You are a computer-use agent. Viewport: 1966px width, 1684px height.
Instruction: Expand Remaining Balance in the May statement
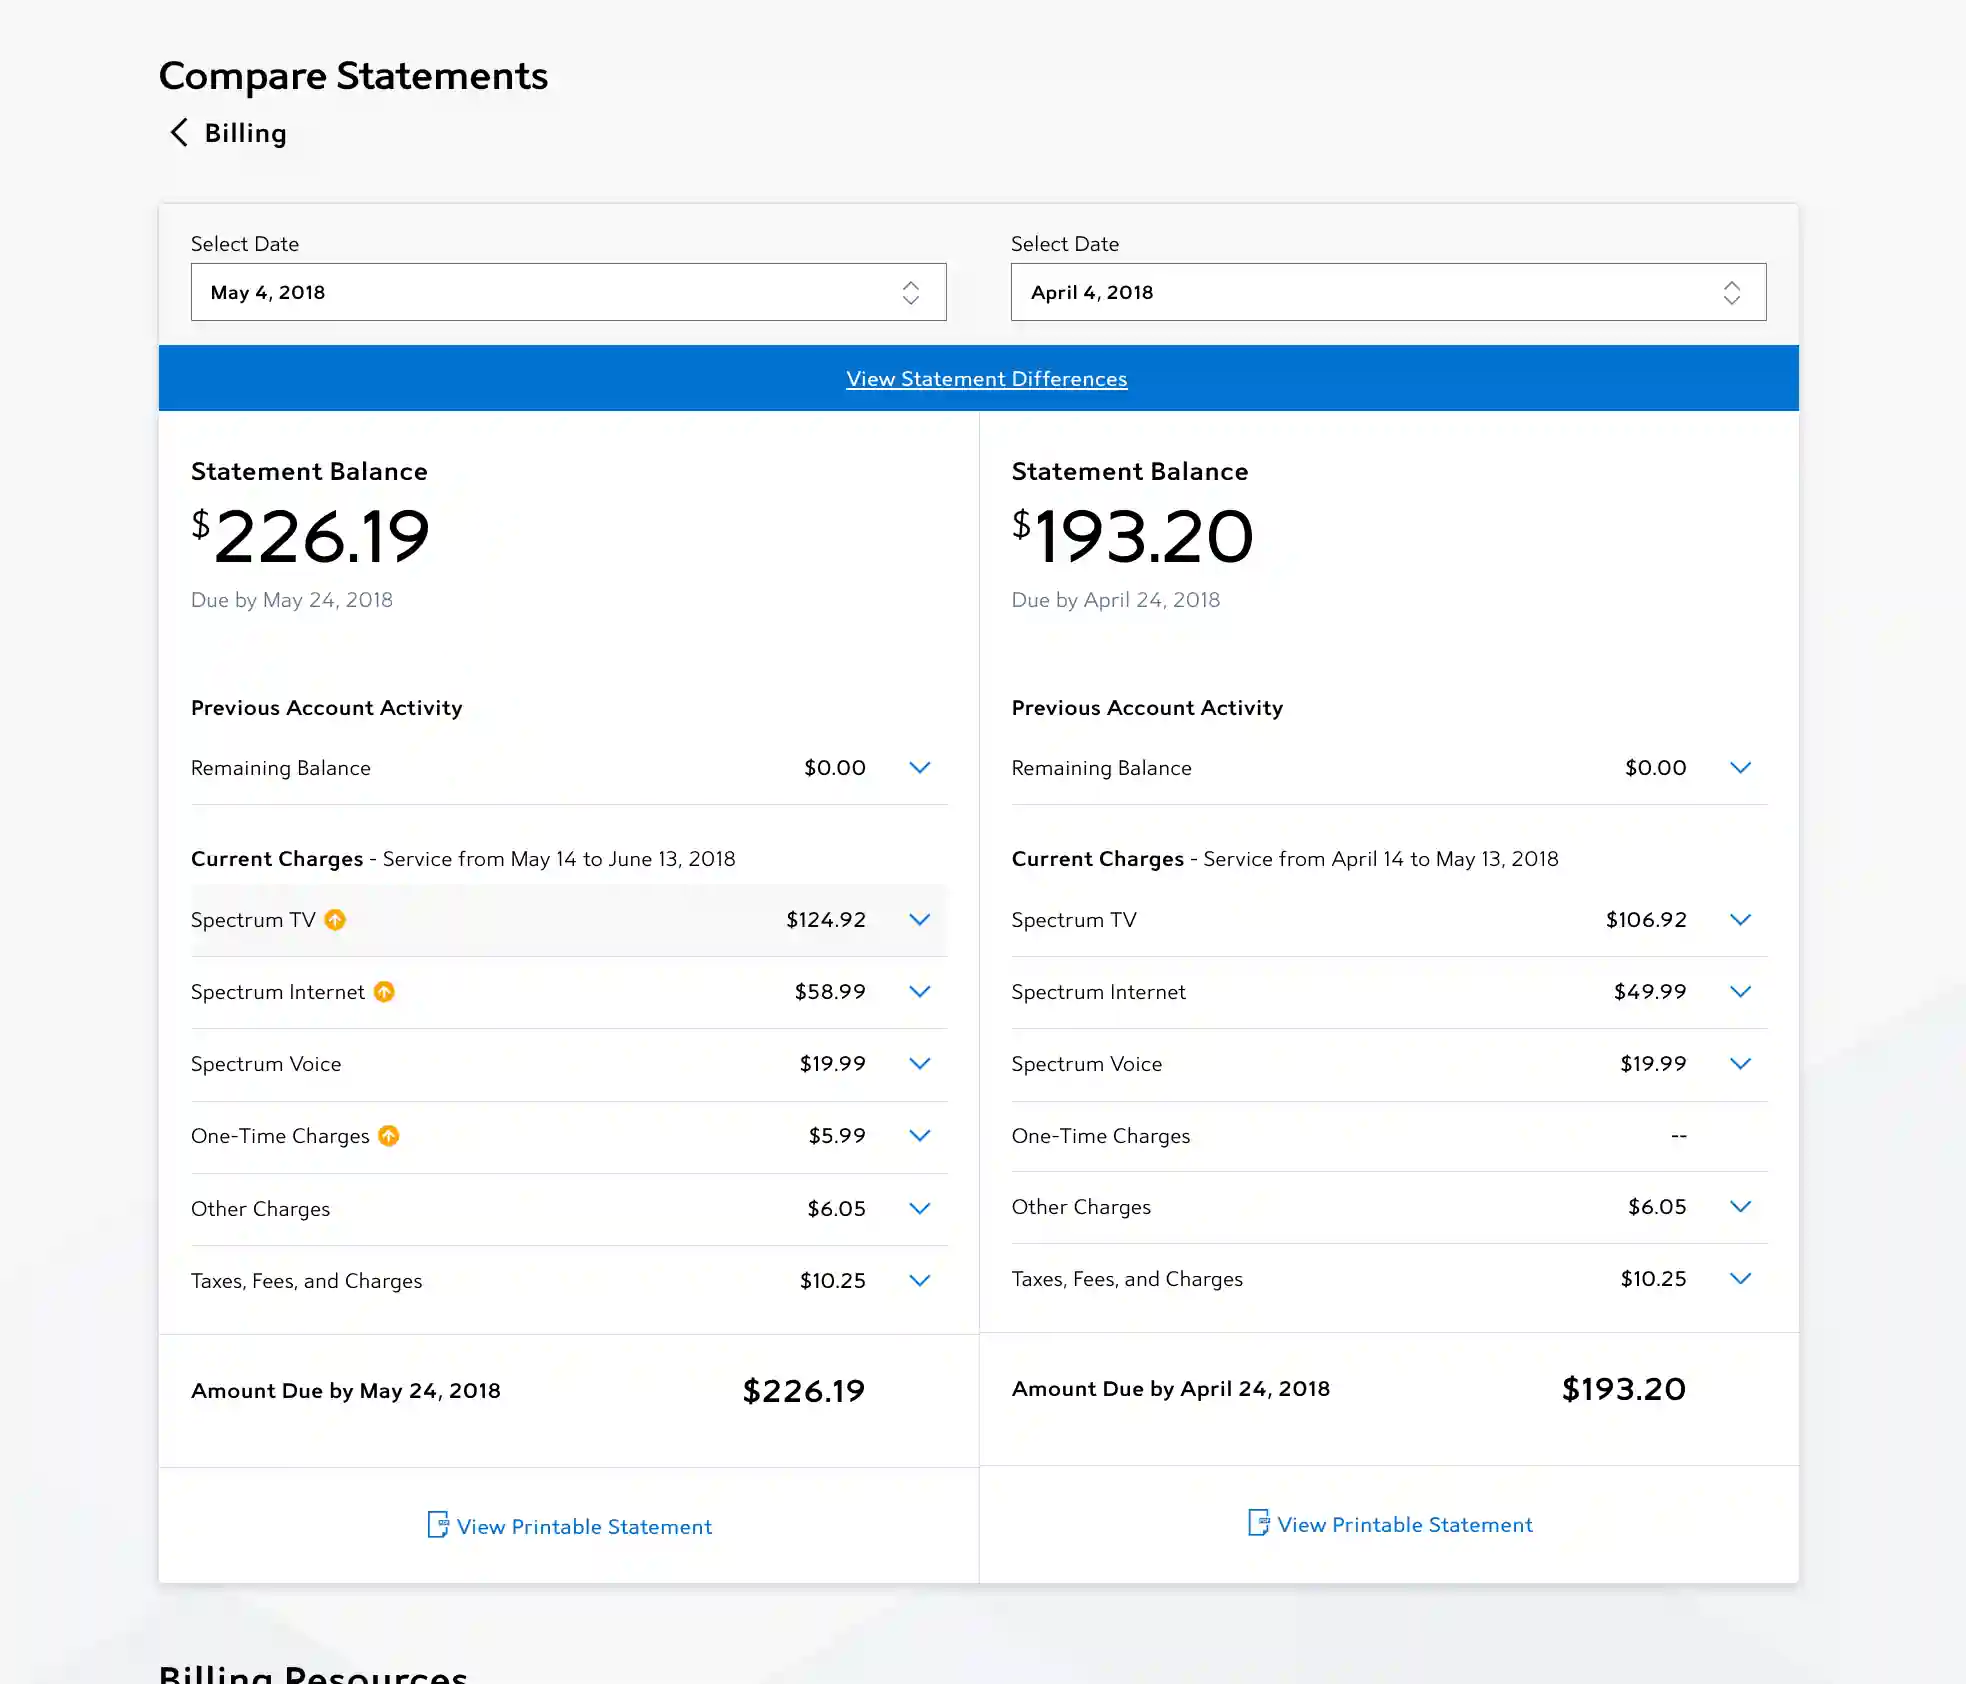click(920, 768)
